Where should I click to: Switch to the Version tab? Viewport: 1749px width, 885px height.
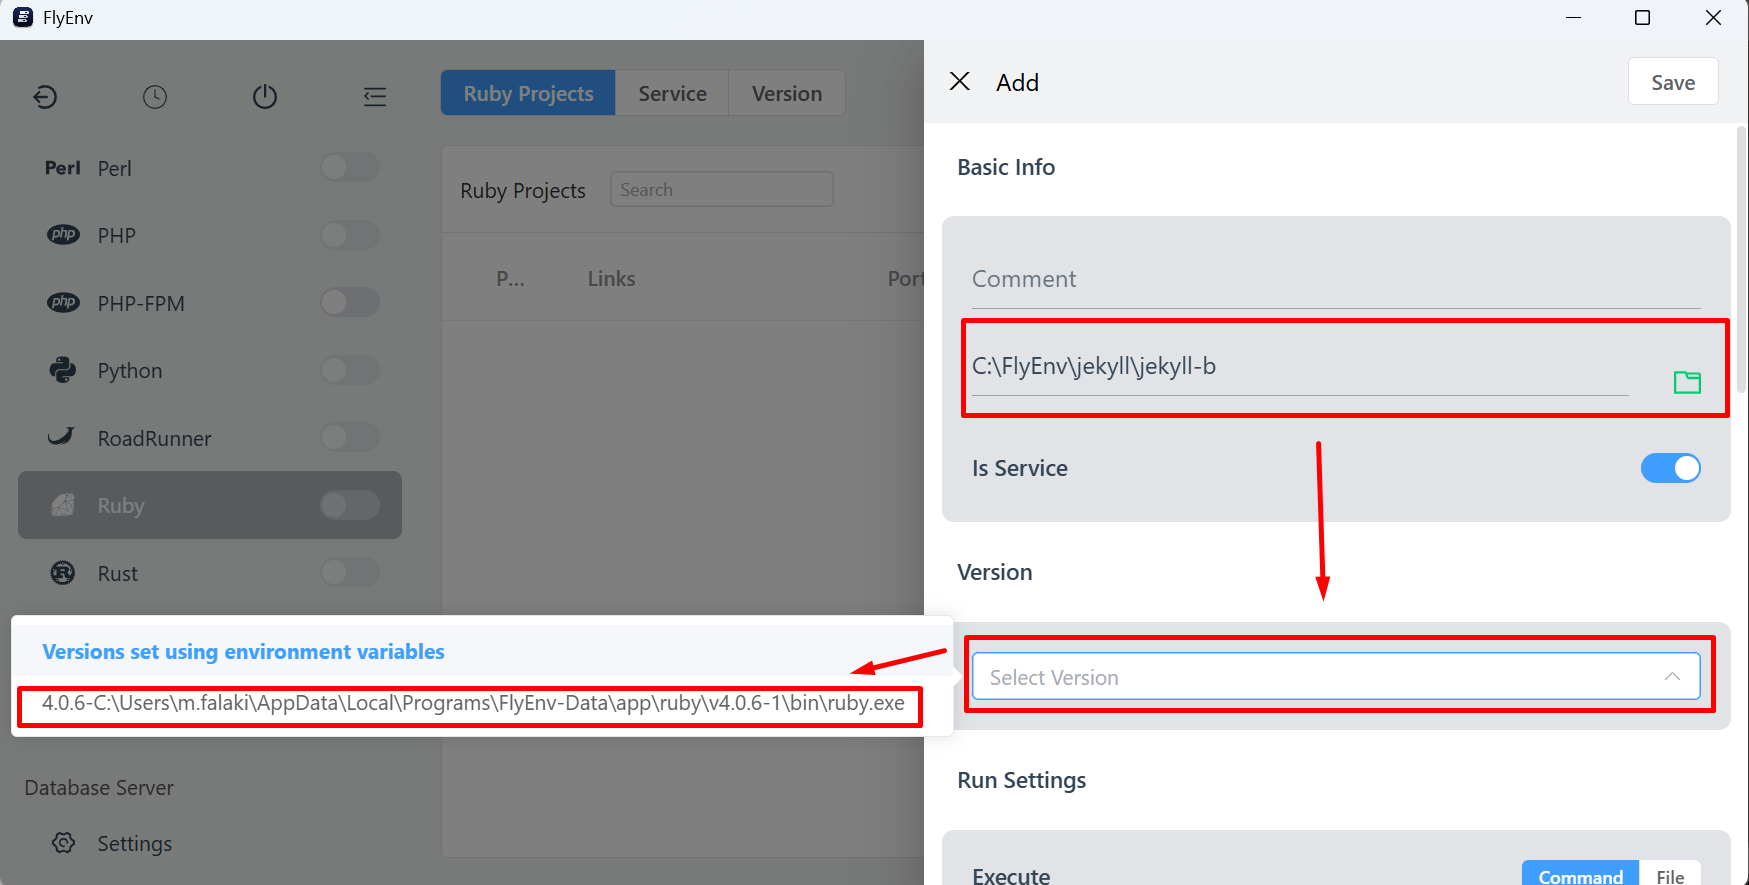point(787,93)
